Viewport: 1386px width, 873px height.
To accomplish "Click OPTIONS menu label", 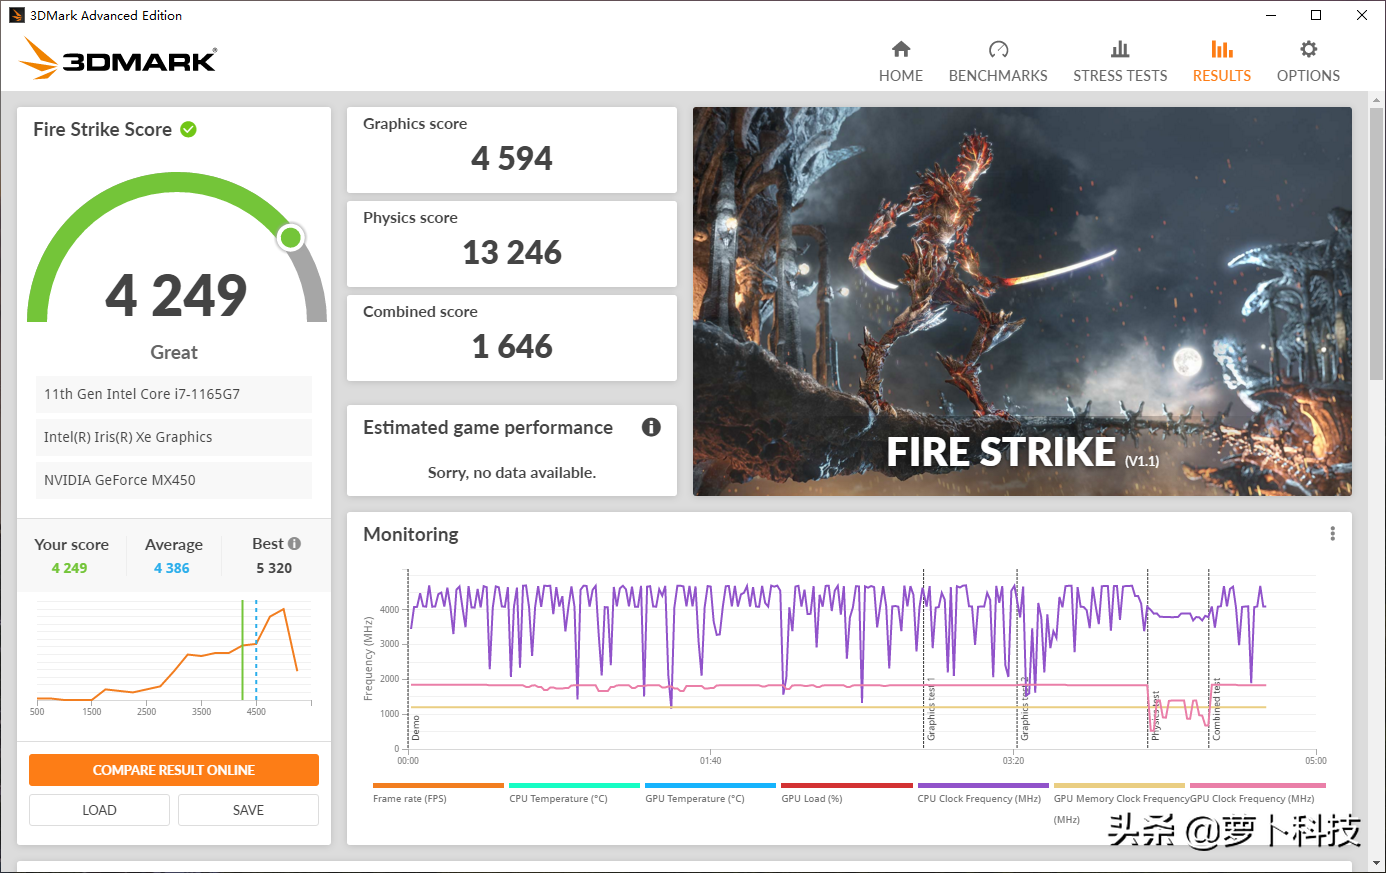I will coord(1308,75).
